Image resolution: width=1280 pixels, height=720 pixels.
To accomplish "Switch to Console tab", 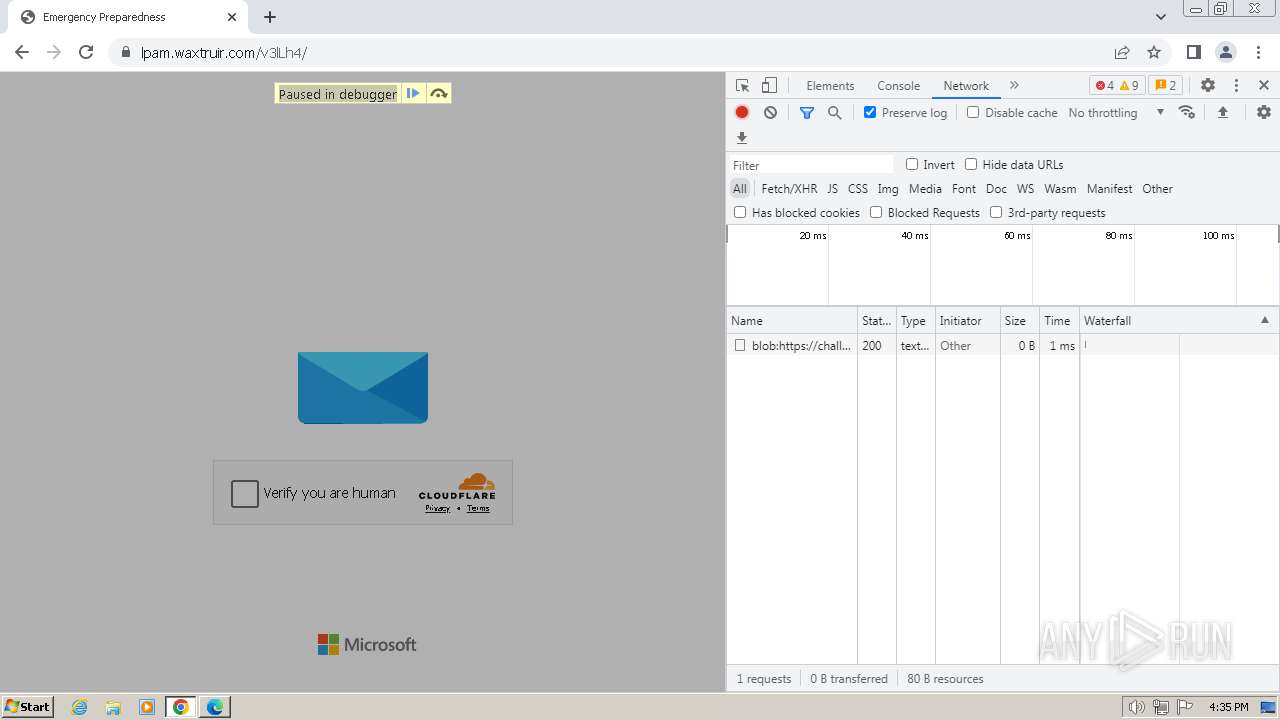I will tap(898, 86).
